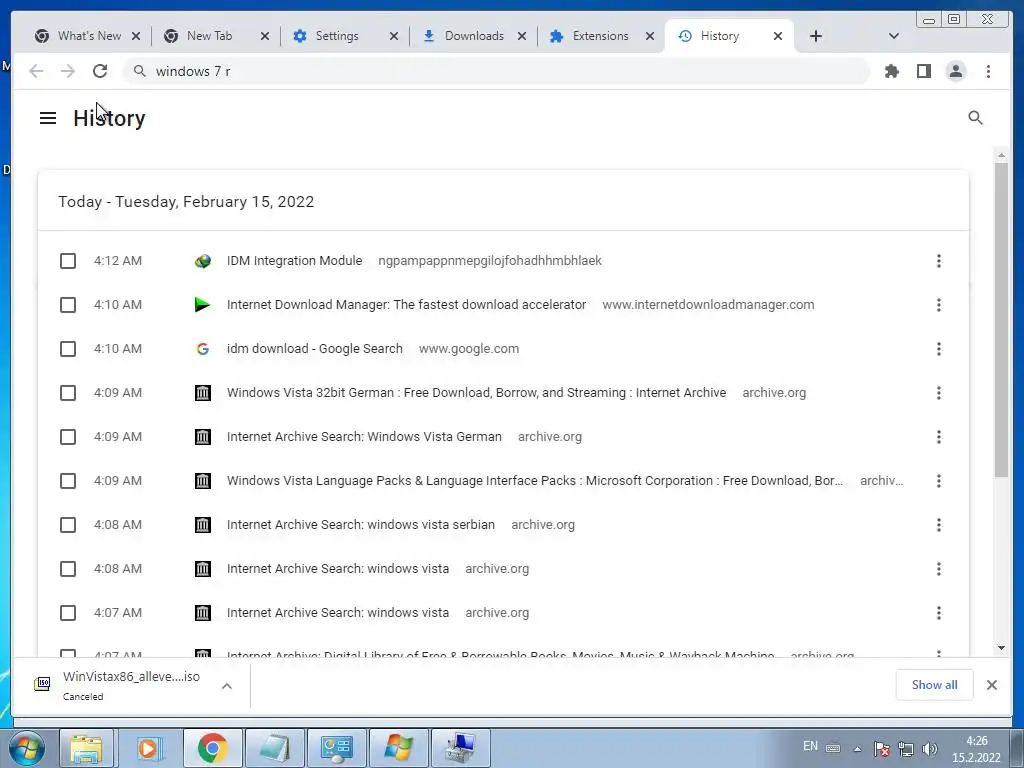
Task: Open the Extensions puzzle icon in toolbar
Action: point(891,71)
